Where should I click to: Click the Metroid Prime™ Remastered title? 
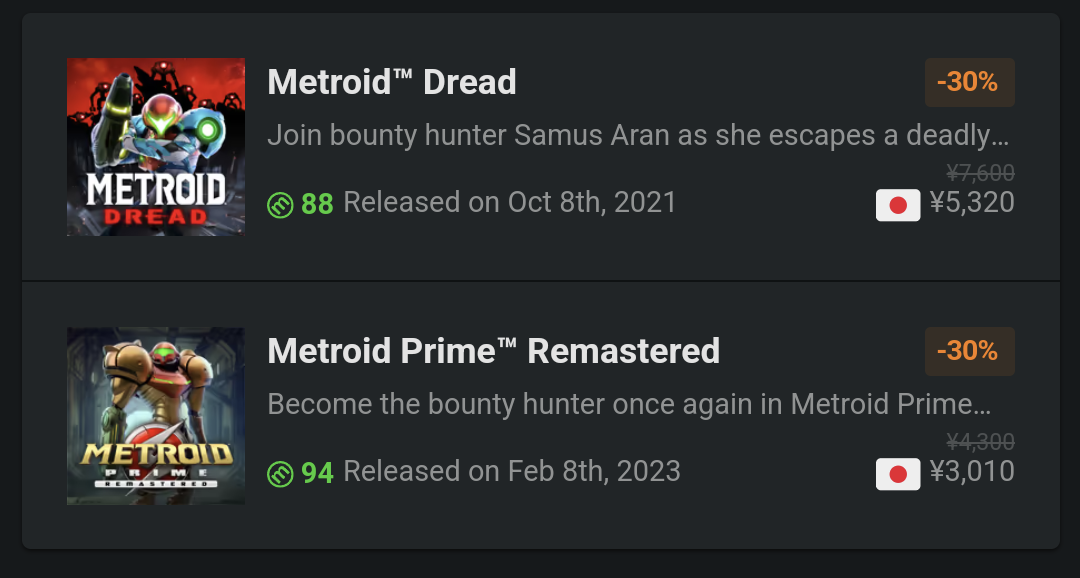point(494,351)
